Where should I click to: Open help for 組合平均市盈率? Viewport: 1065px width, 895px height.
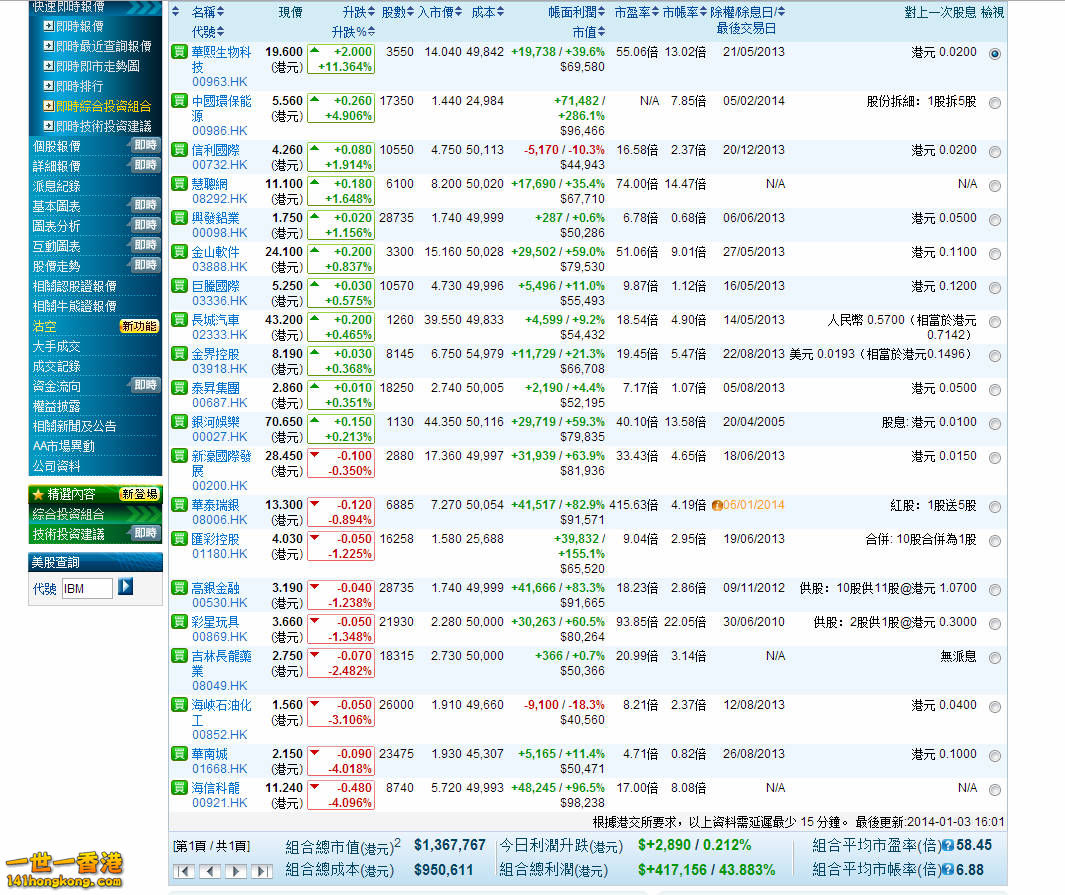point(948,845)
